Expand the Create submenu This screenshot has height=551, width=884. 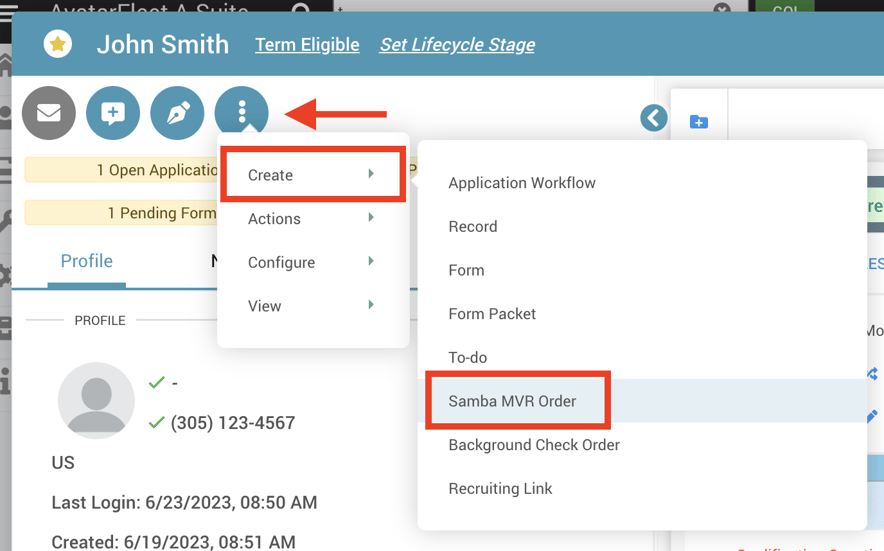[x=312, y=175]
